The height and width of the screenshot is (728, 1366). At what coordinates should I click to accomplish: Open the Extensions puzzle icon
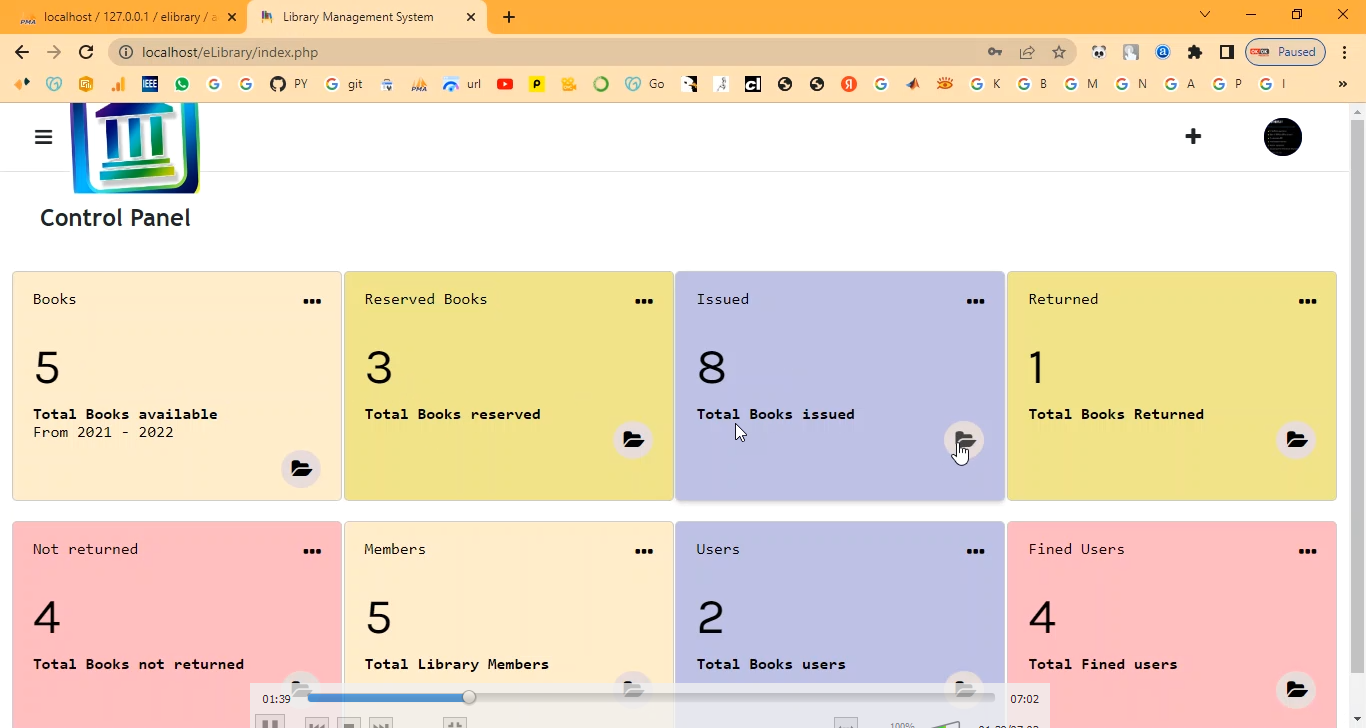1195,52
